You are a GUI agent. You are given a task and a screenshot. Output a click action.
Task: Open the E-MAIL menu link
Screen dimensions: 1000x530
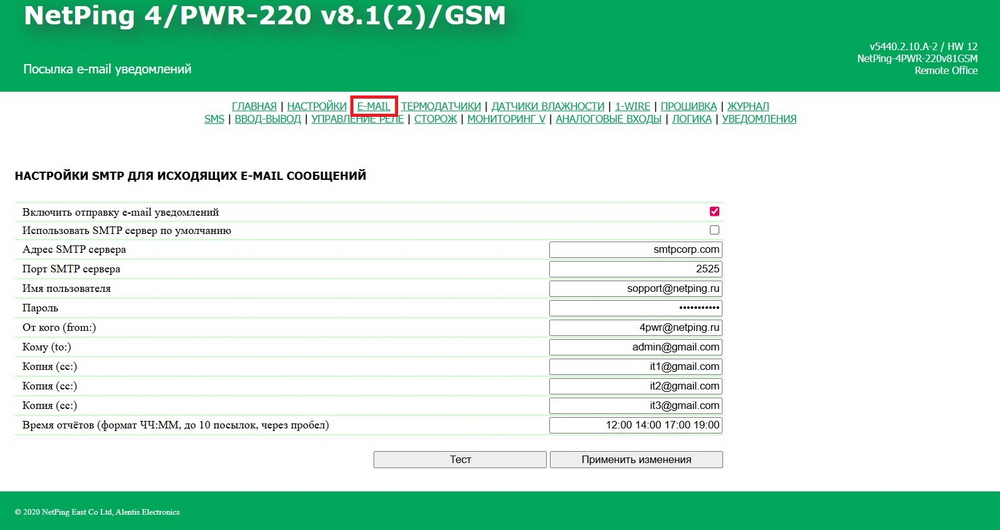tap(374, 106)
